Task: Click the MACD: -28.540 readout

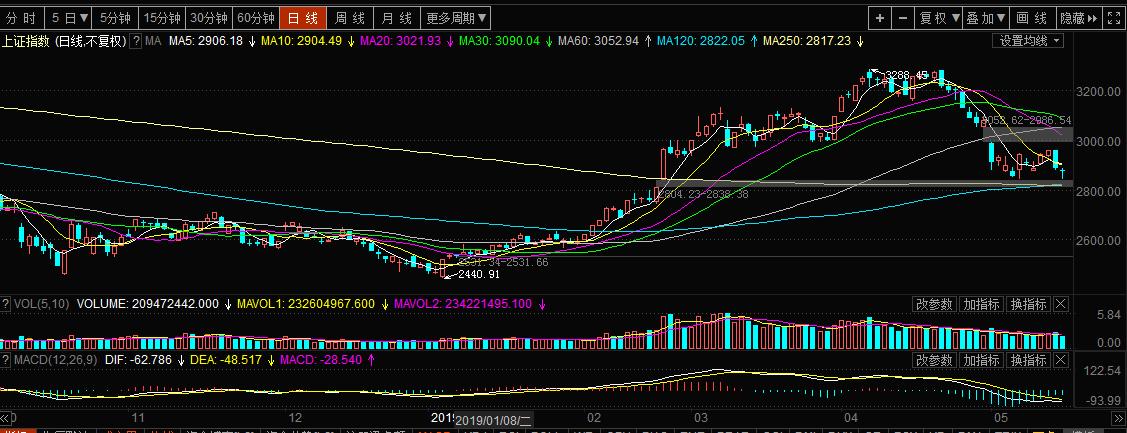Action: [321, 359]
